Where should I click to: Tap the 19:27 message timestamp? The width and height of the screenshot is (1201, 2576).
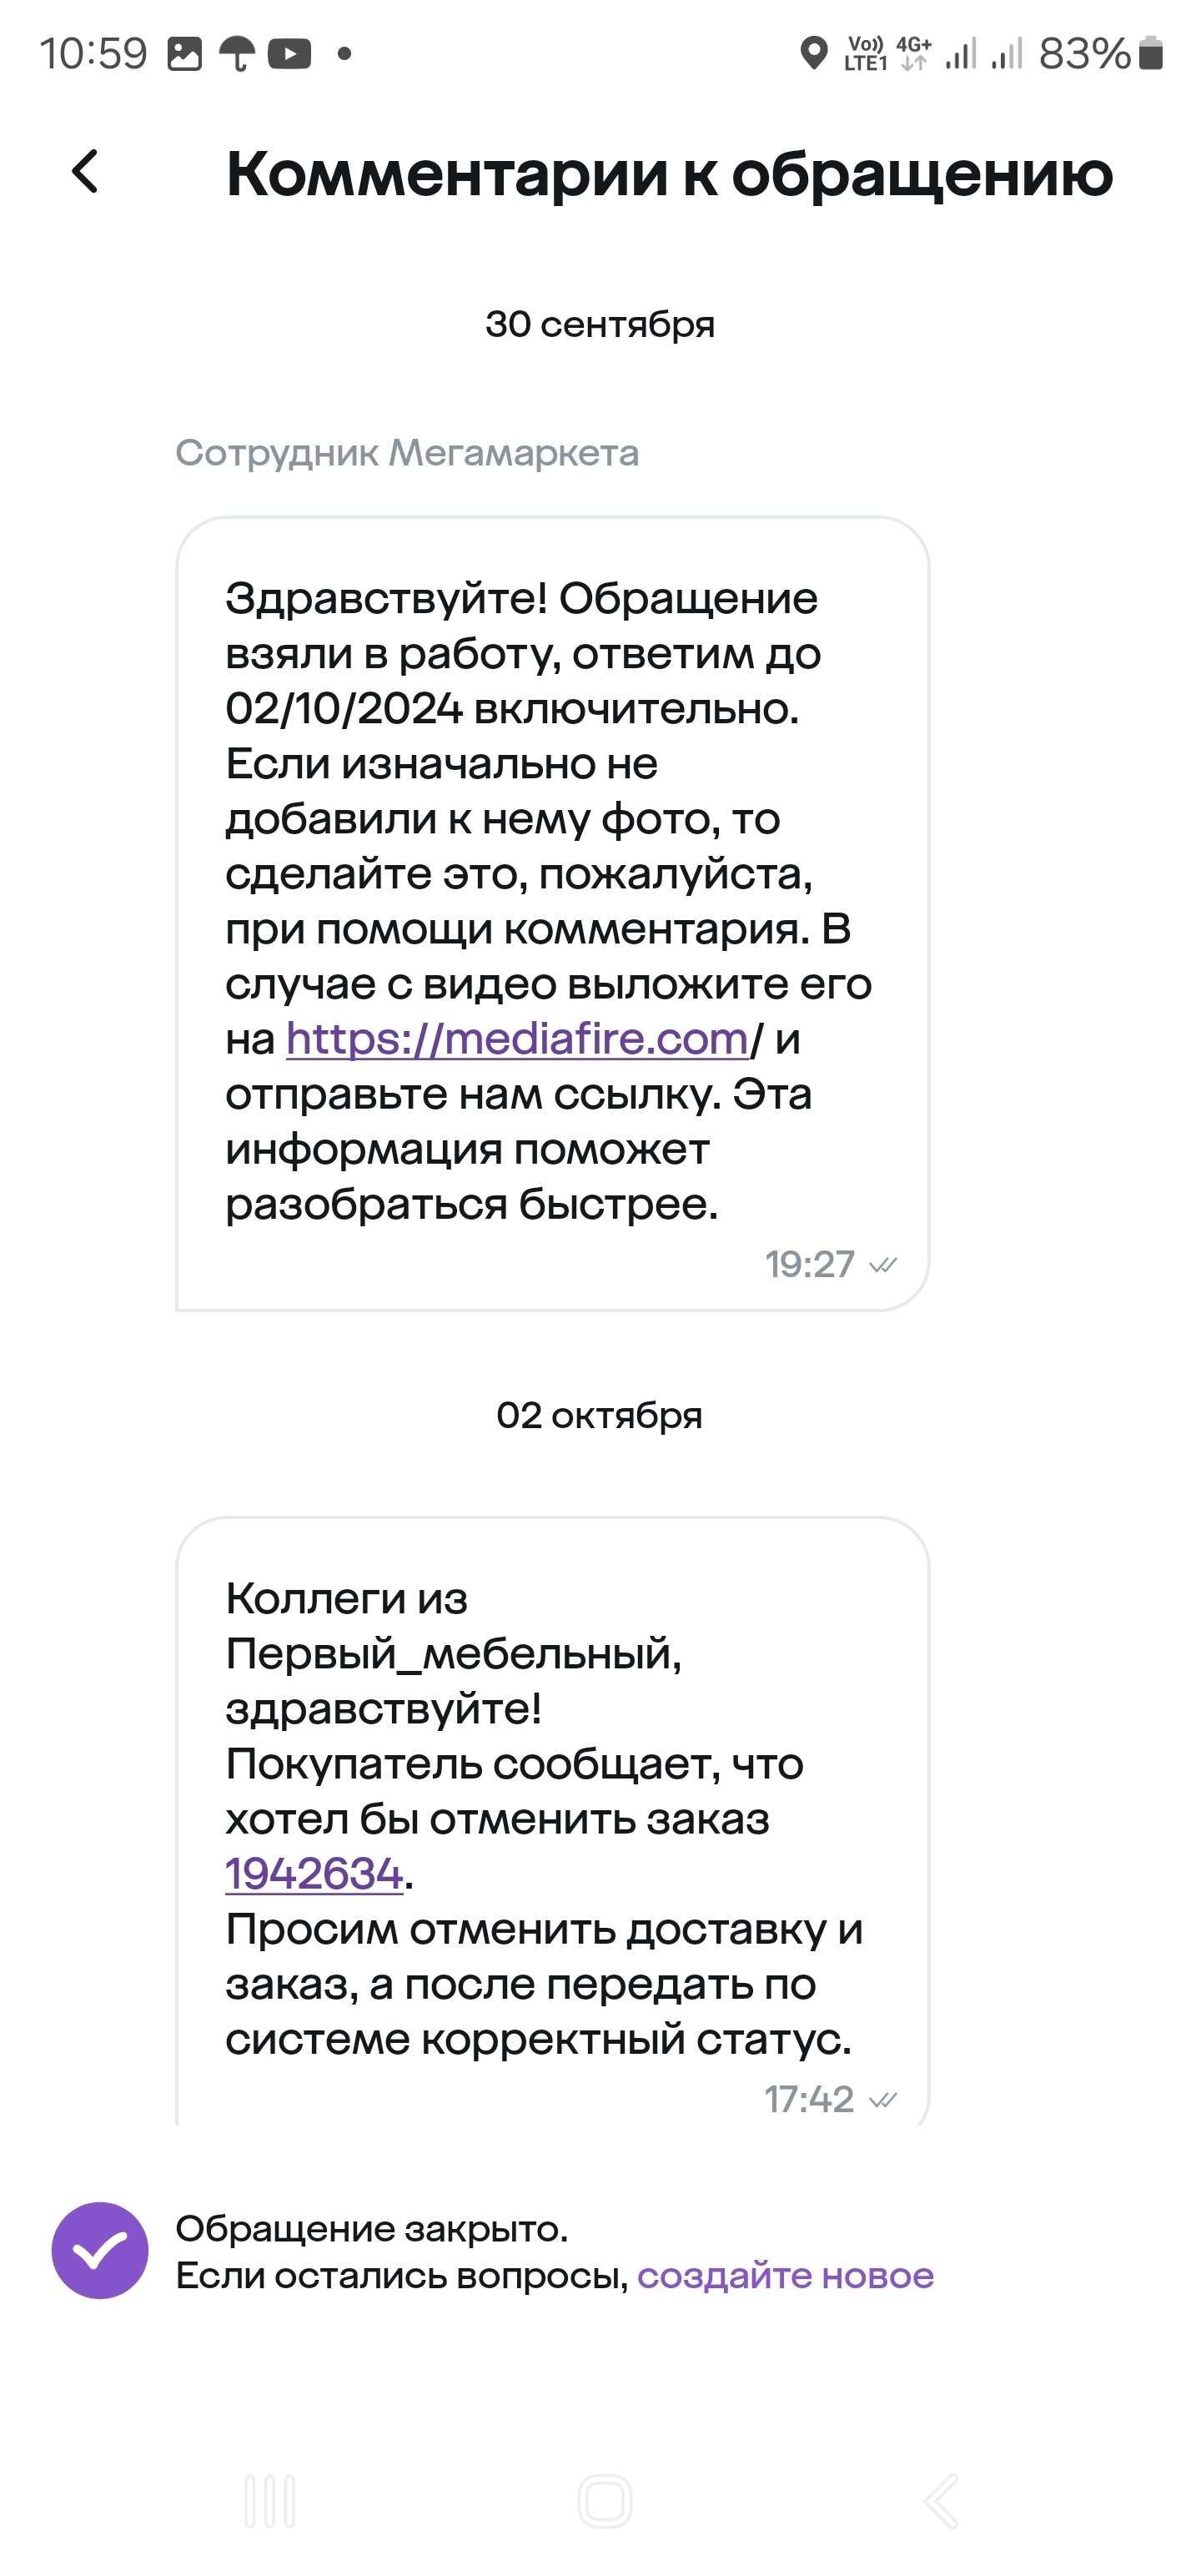[x=809, y=1264]
